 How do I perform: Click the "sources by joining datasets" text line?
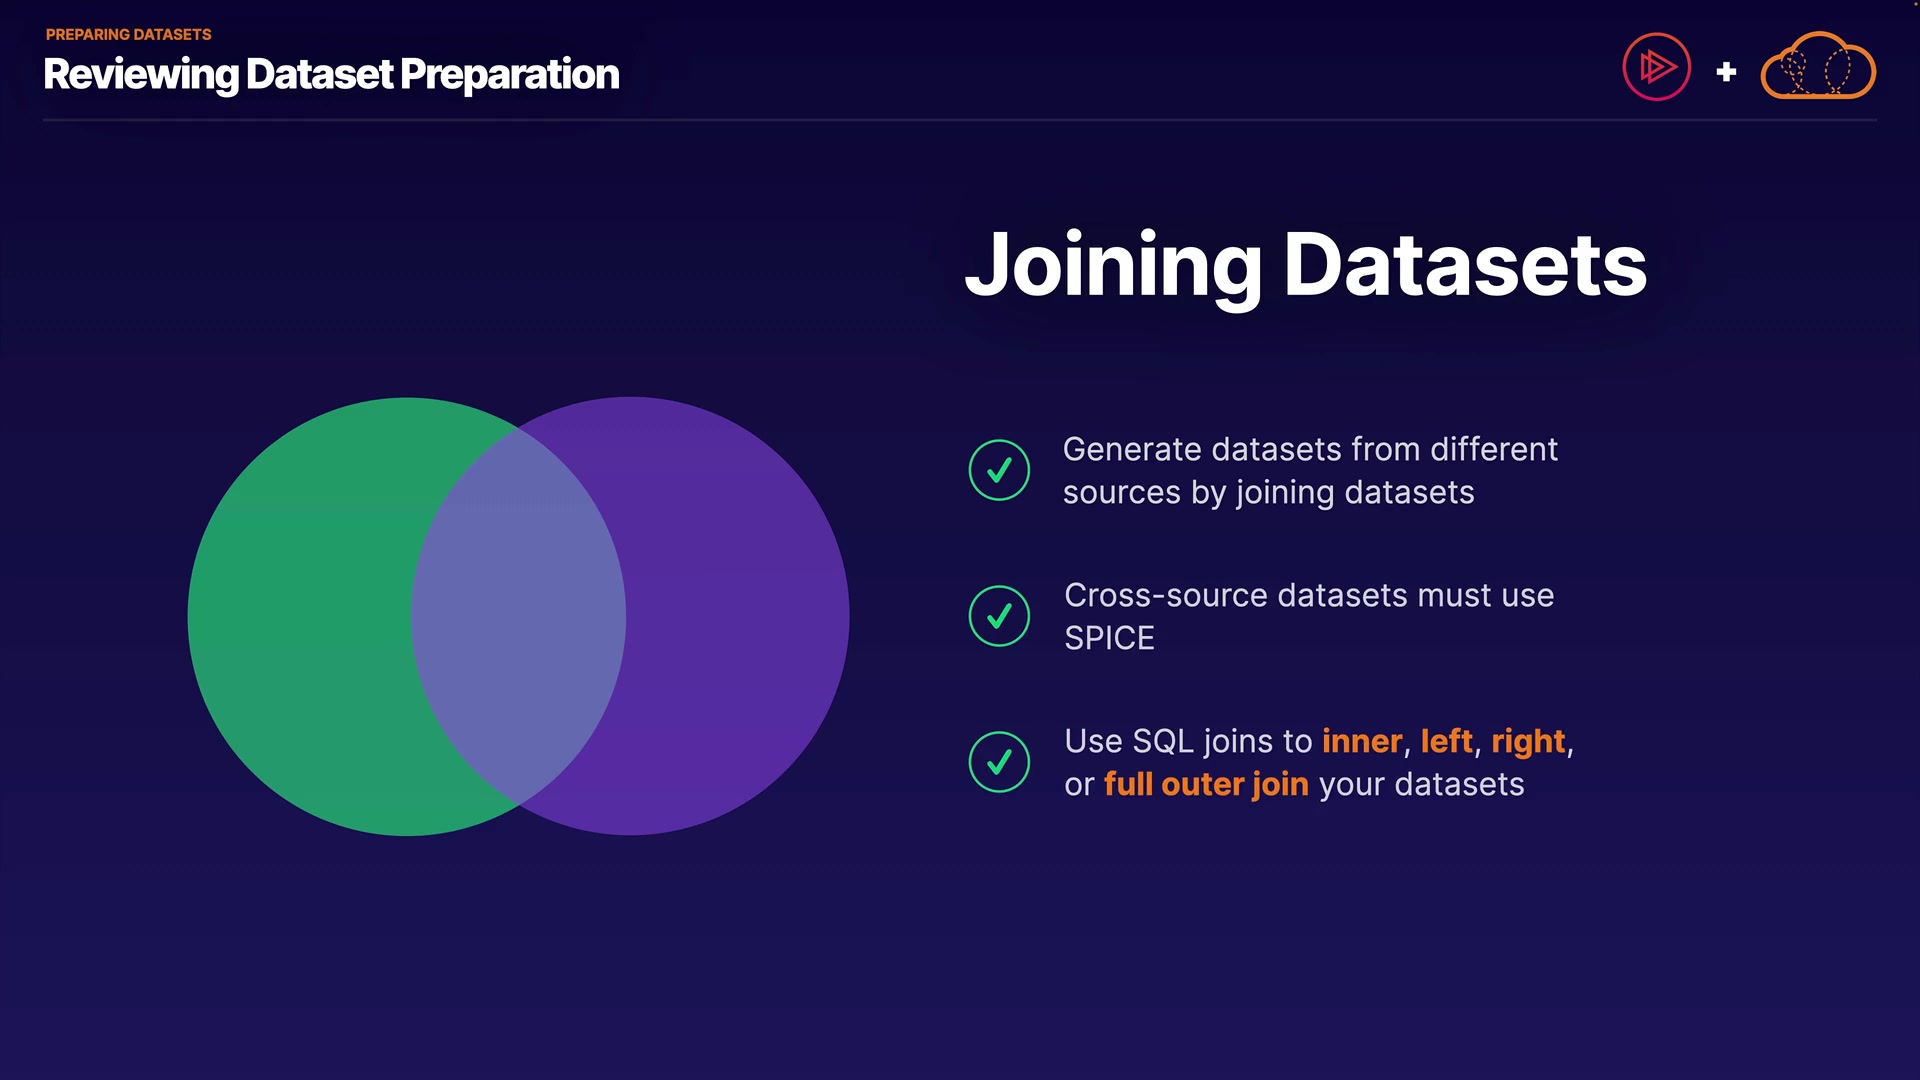[x=1268, y=493]
